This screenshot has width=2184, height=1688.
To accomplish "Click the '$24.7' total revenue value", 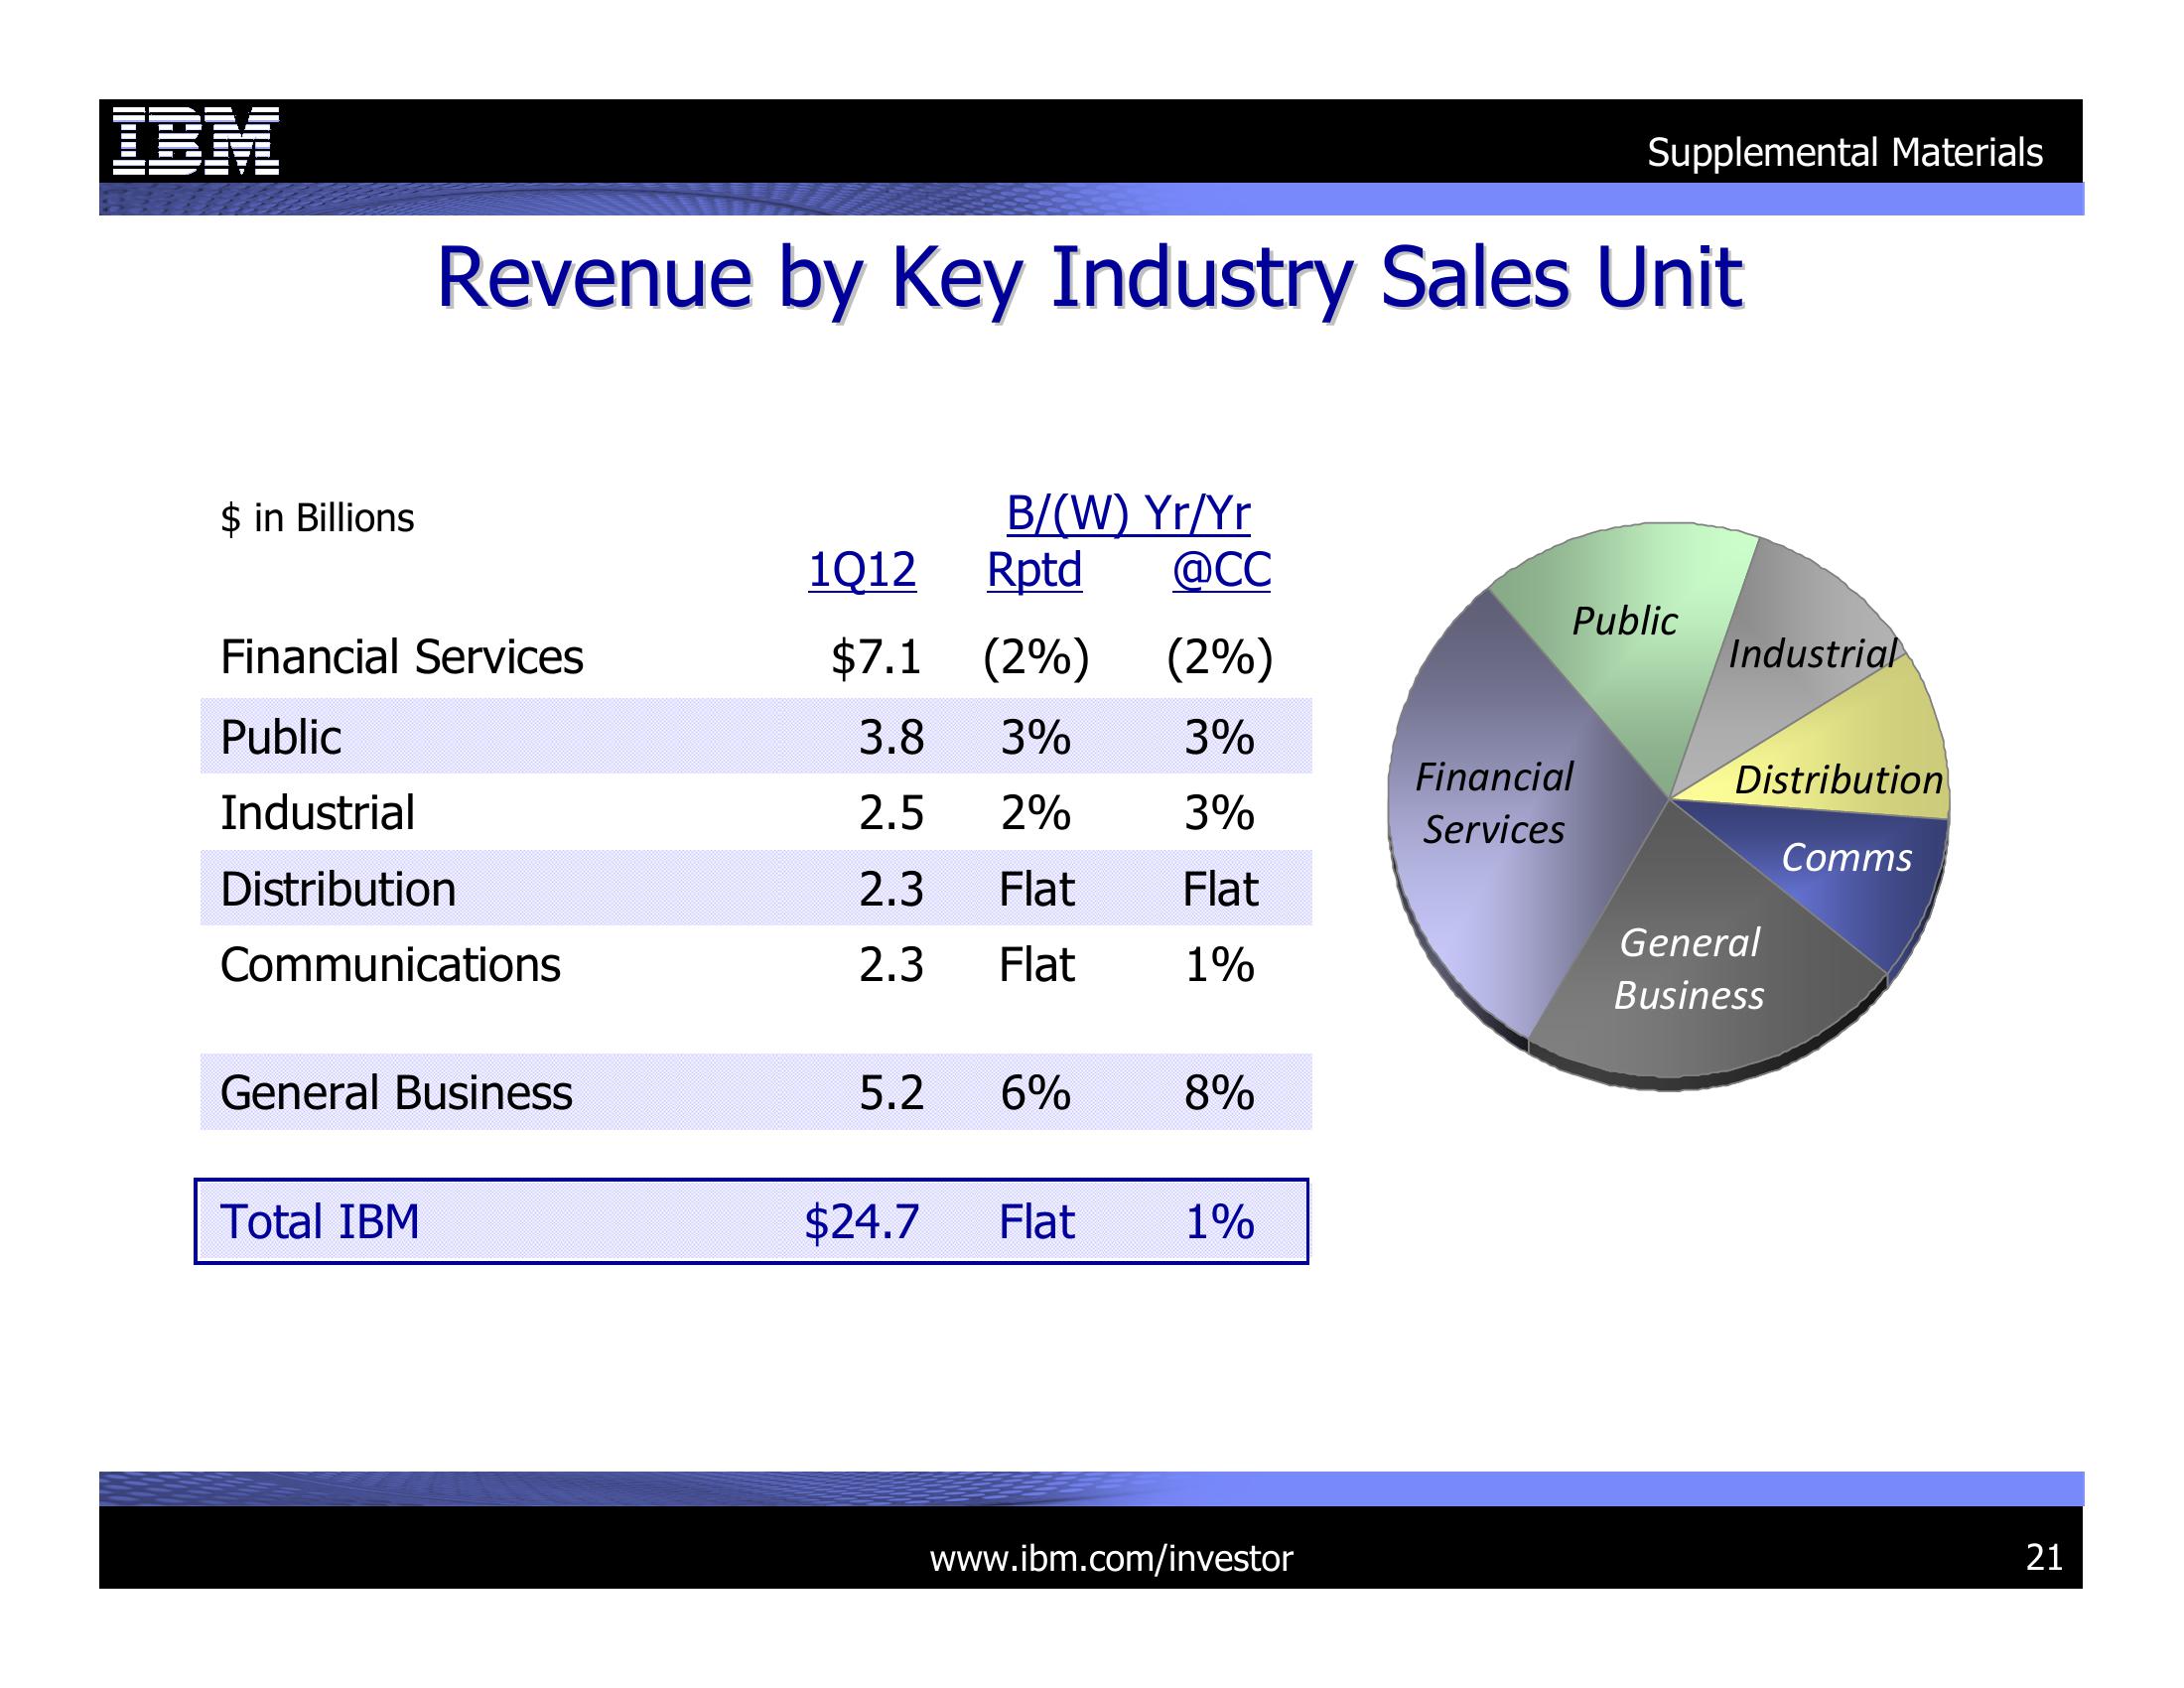I will pos(862,1221).
